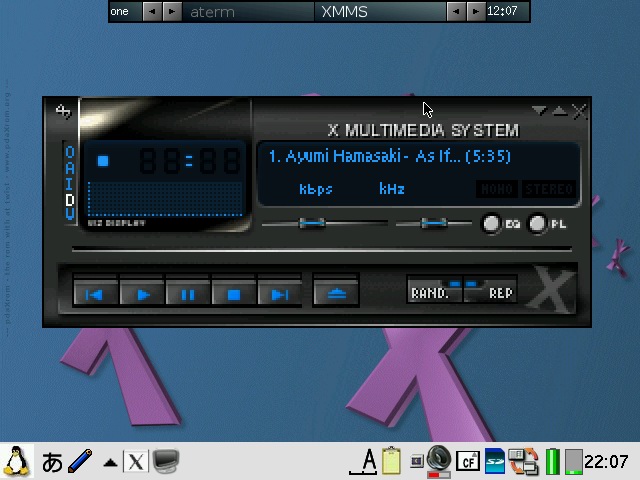Click the volume slider handle
Screen dimensions: 640x480
[313, 223]
